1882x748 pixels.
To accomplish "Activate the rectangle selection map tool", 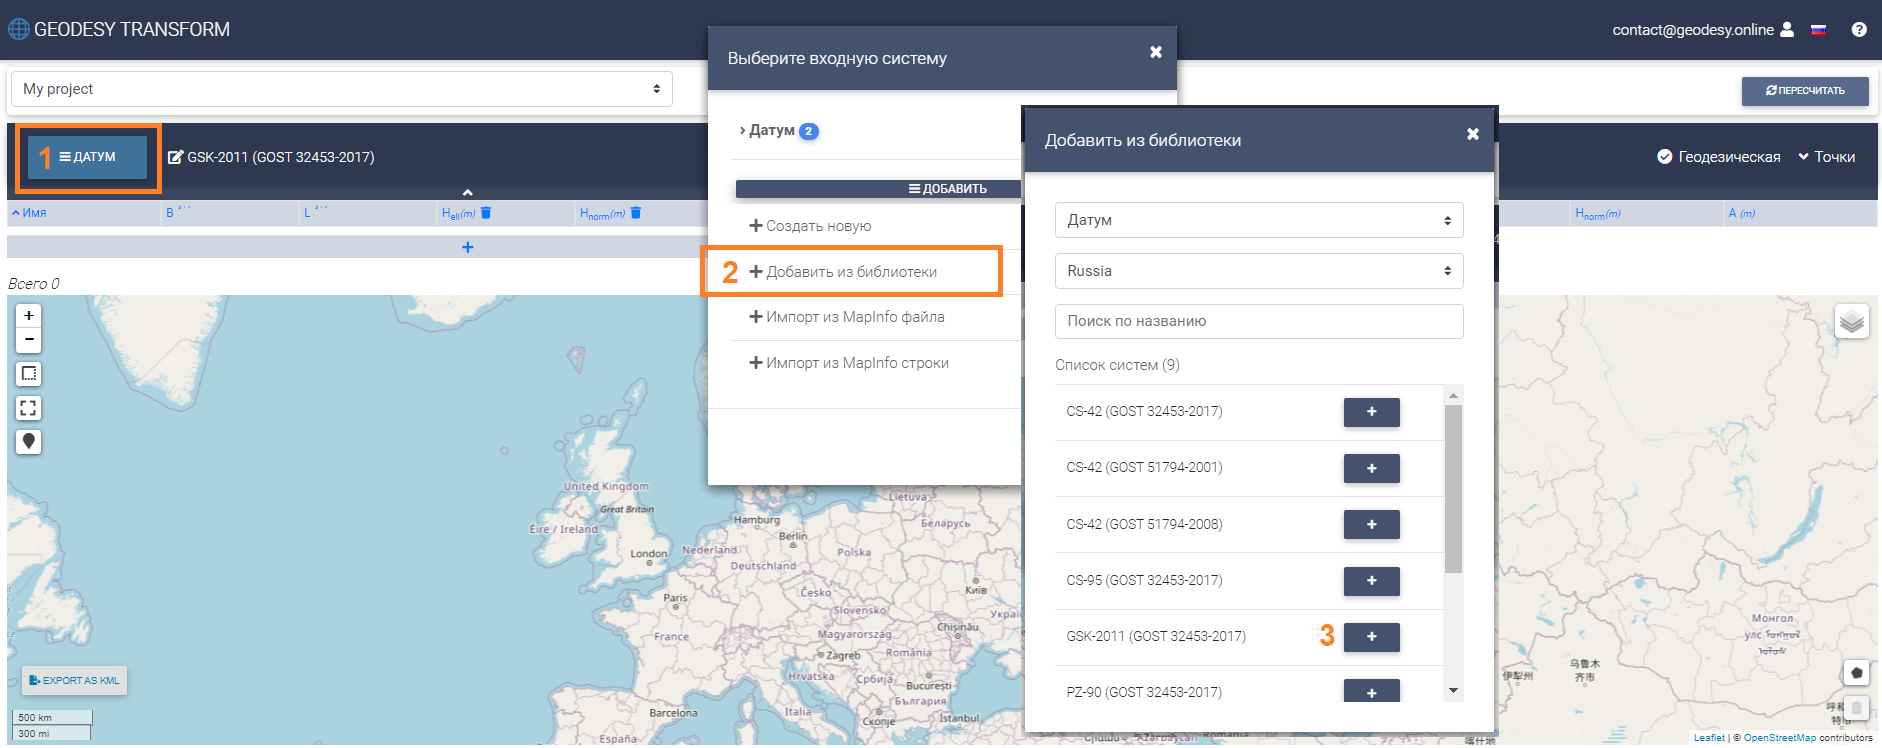I will (x=29, y=374).
